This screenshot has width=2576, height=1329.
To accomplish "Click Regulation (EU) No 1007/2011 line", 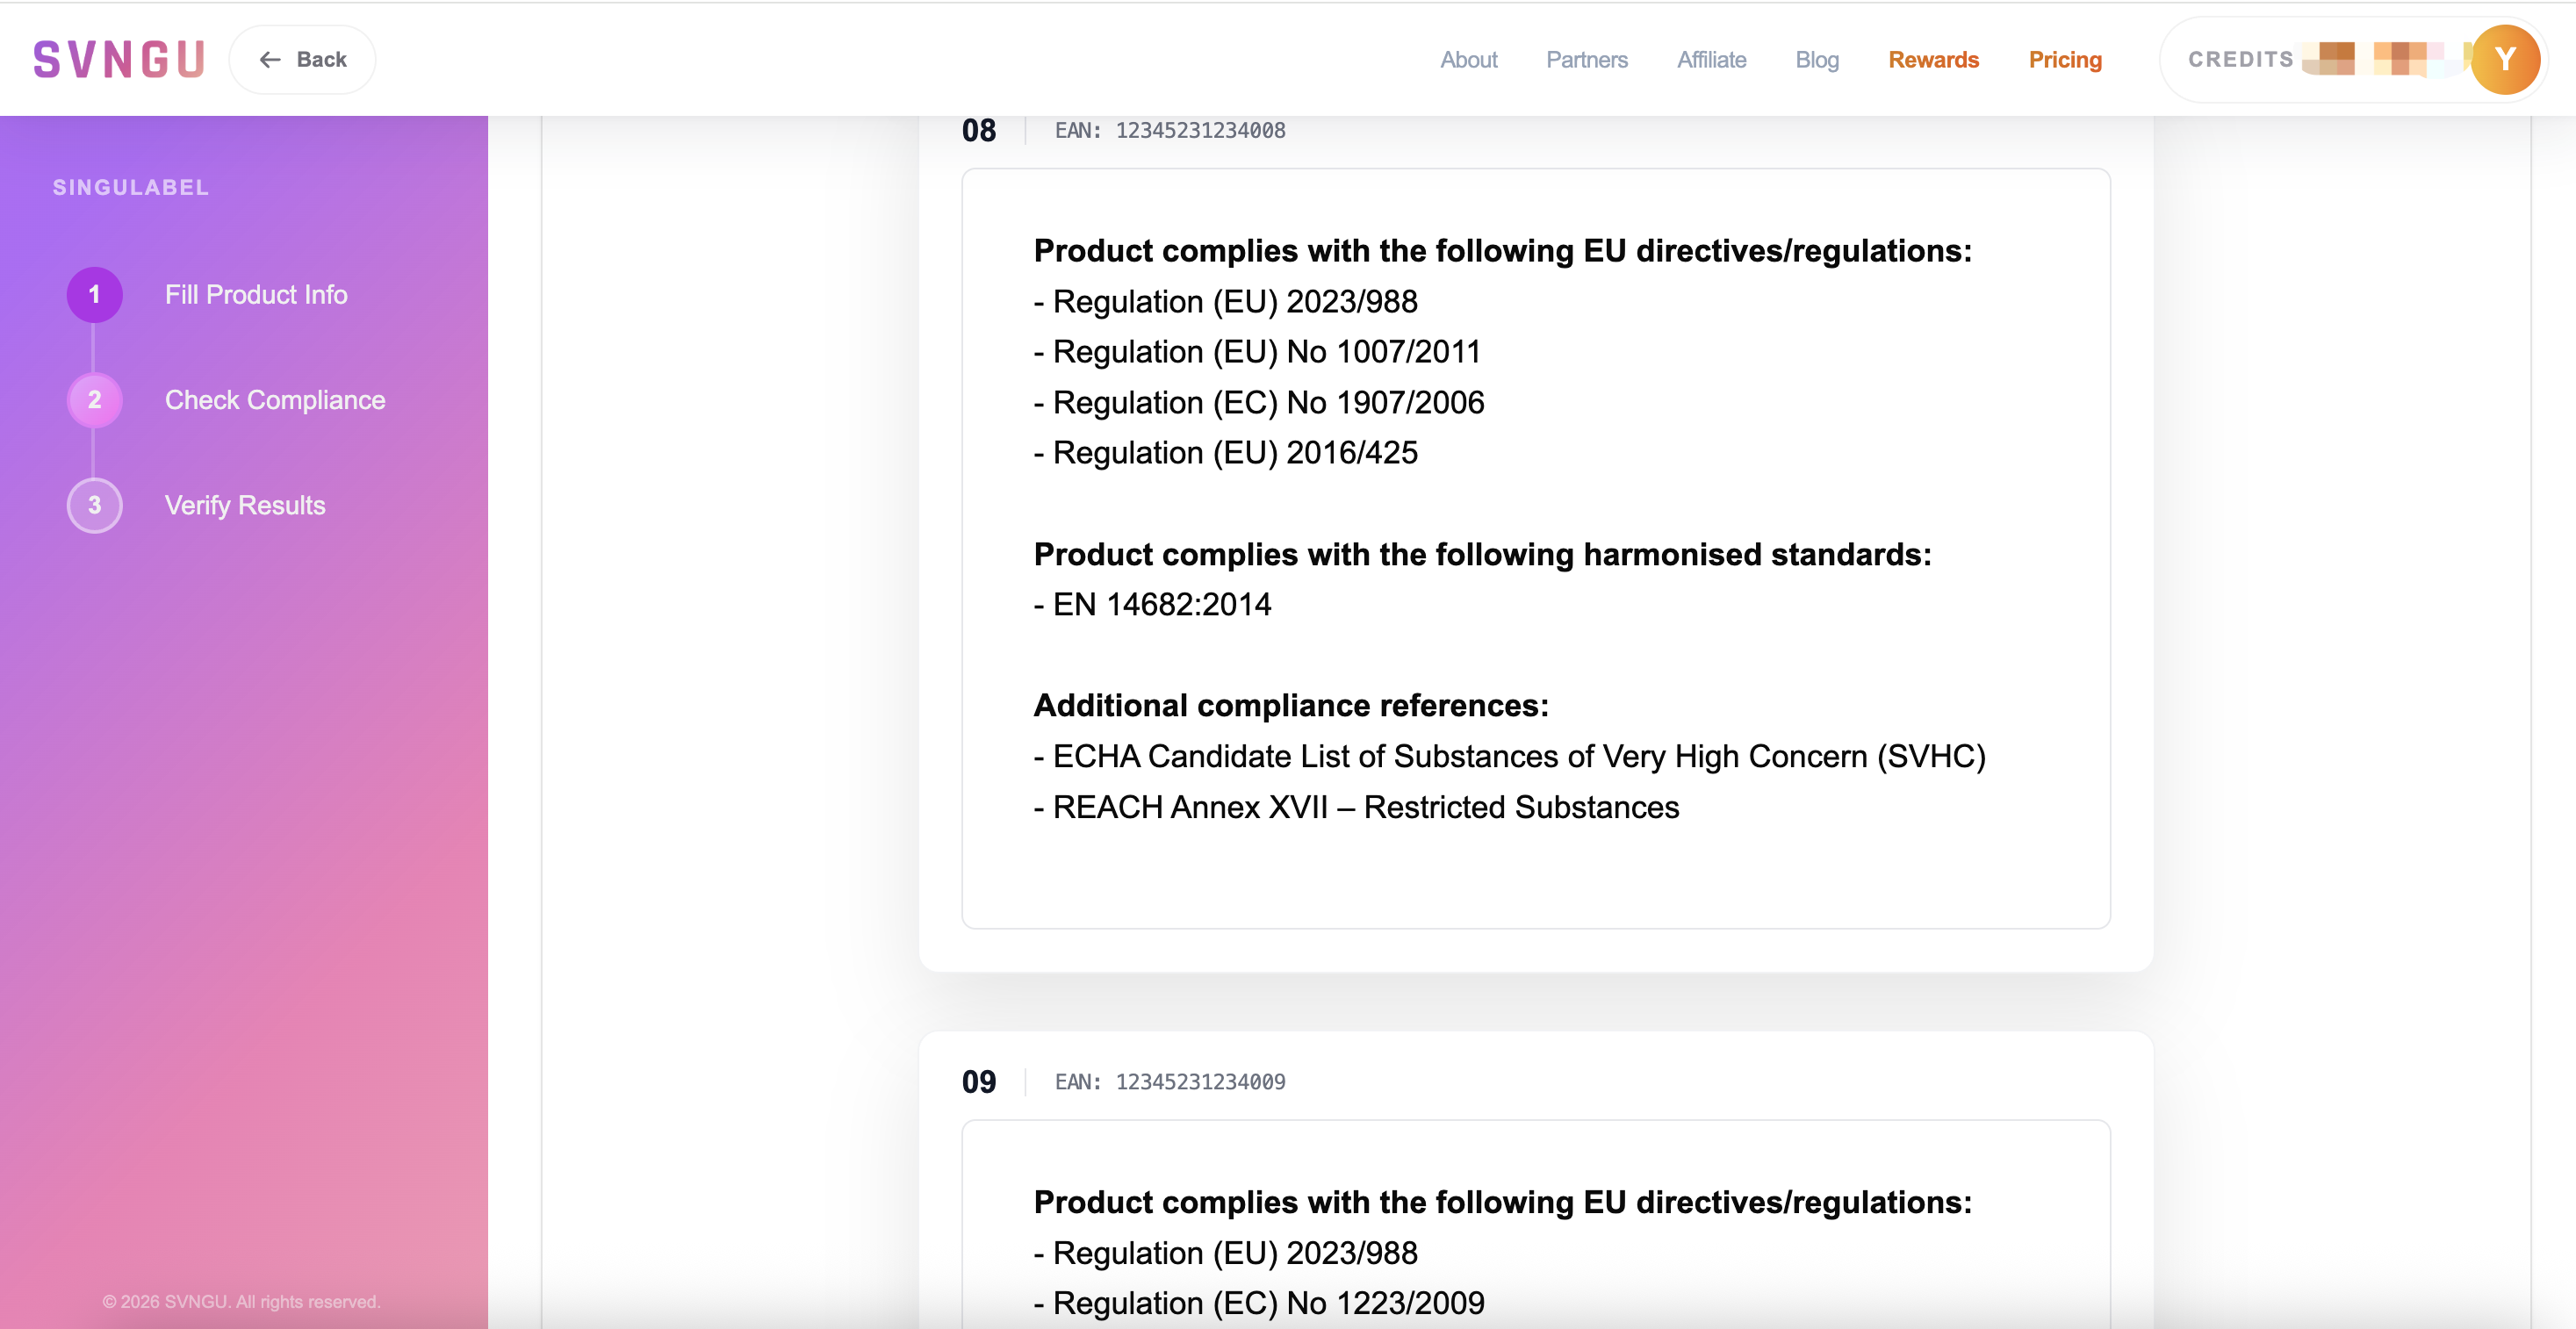I will coord(1257,352).
